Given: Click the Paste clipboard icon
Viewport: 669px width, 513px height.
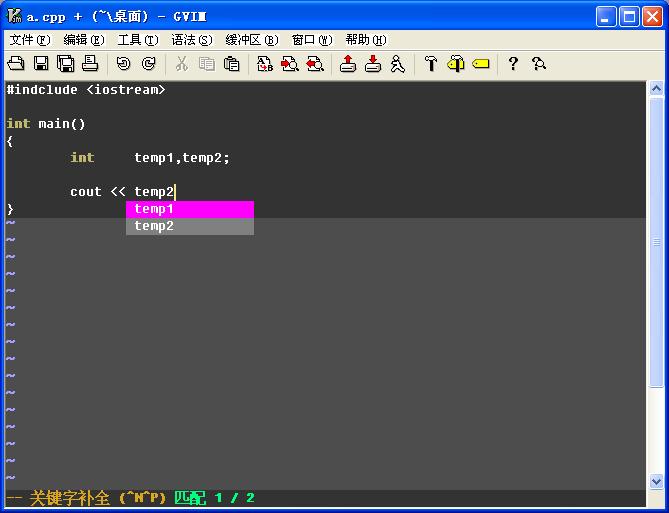Looking at the screenshot, I should tap(232, 64).
